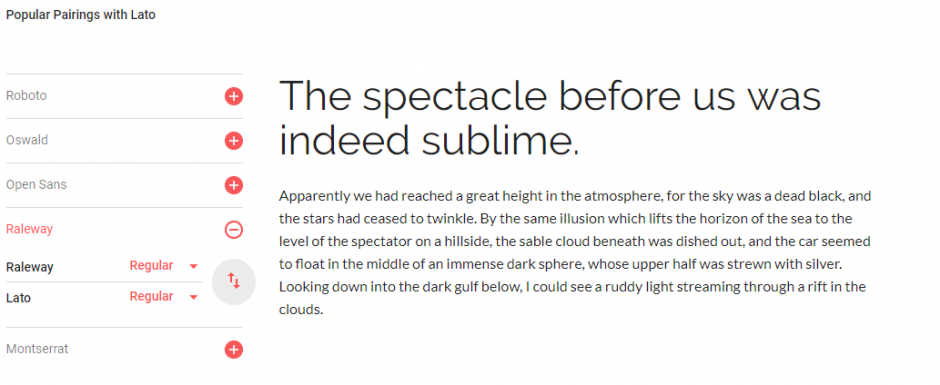Click the plus icon beside Oswald
Viewport: 940px width, 385px height.
[x=234, y=141]
